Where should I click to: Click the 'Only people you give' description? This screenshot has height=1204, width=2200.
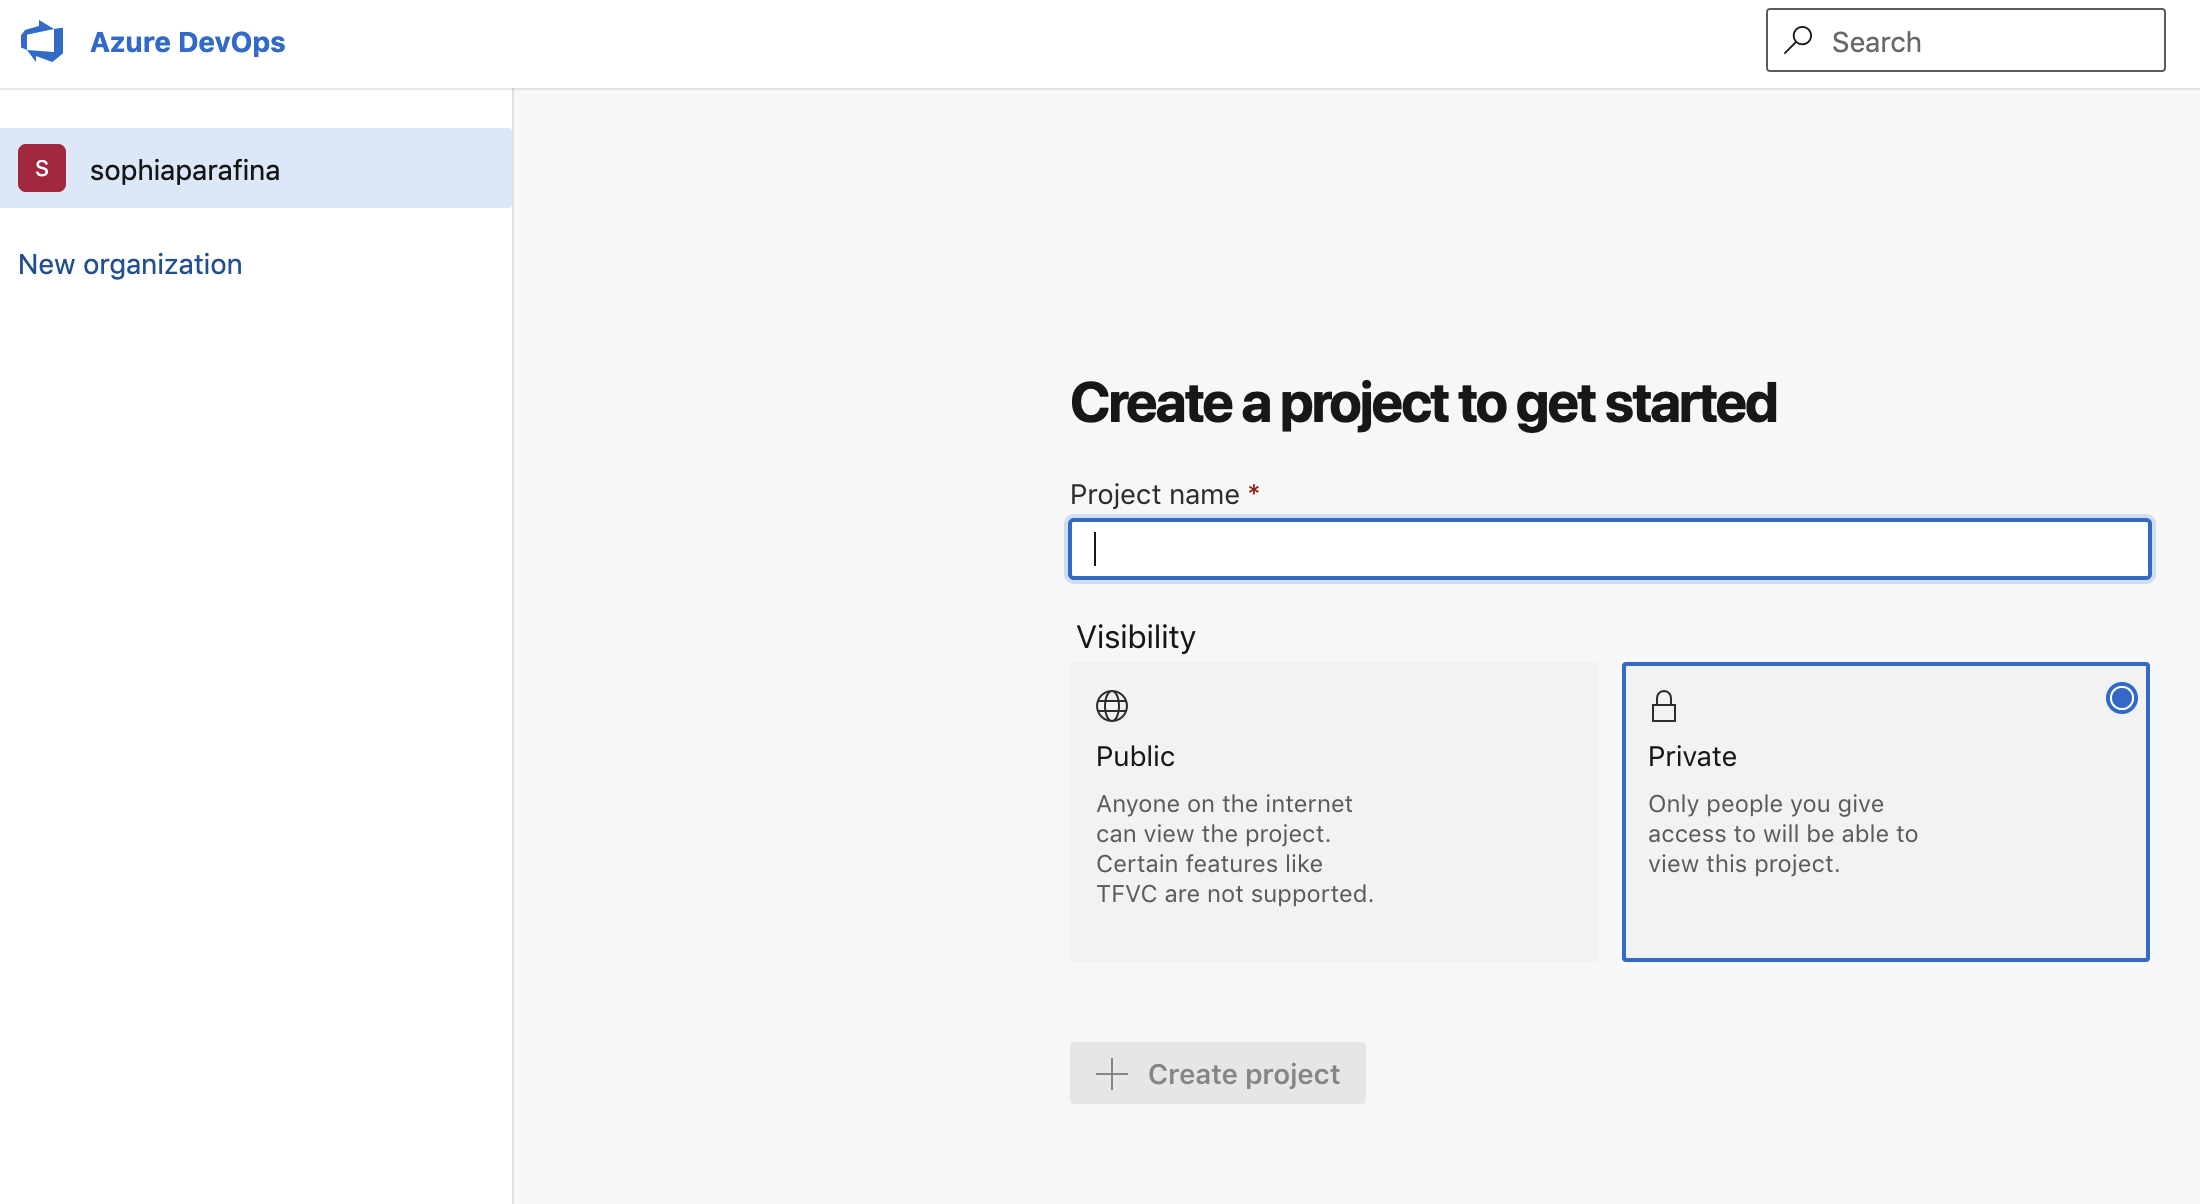(x=1783, y=834)
